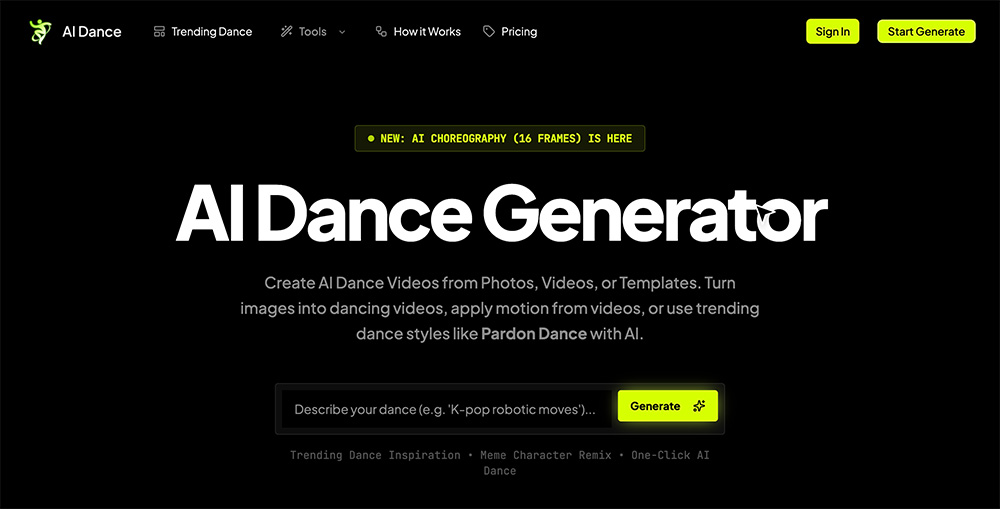
Task: Click the Trending Dance layout icon
Action: 159,31
